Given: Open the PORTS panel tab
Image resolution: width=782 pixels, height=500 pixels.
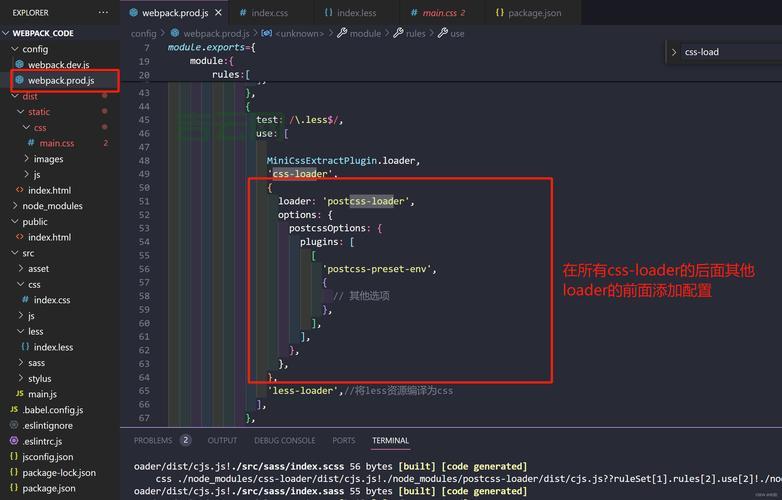Looking at the screenshot, I should tap(344, 441).
